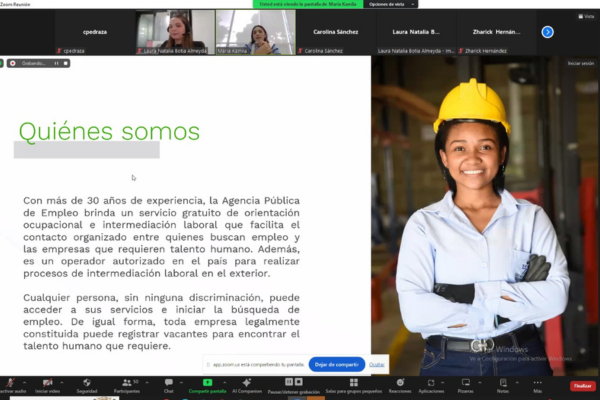The height and width of the screenshot is (400, 600).
Task: Click Iniciar sesión on shared screen
Action: [581, 63]
